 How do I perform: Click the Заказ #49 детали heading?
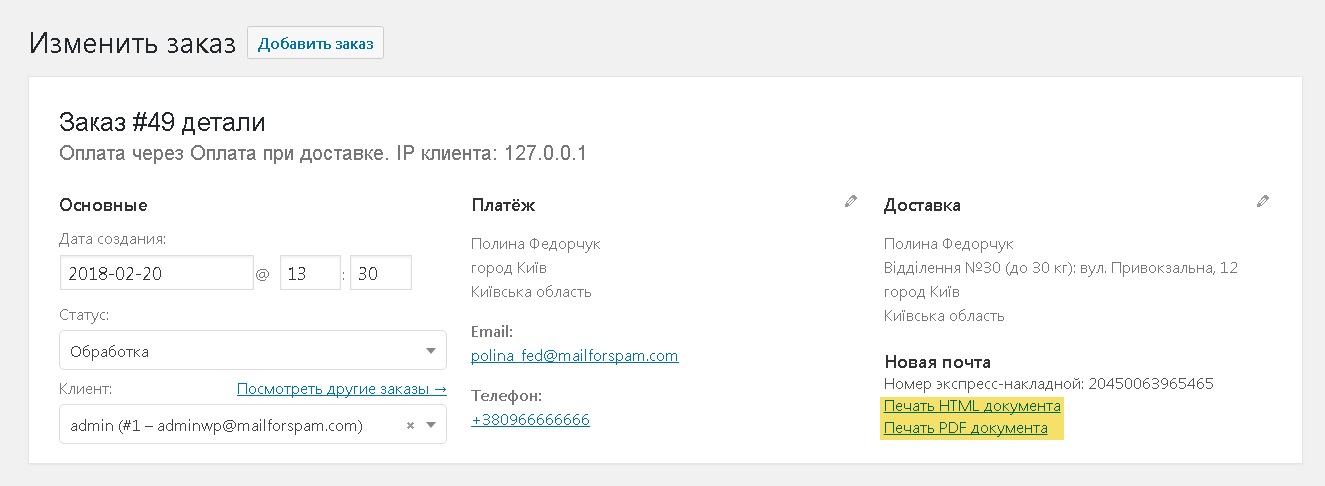tap(162, 122)
